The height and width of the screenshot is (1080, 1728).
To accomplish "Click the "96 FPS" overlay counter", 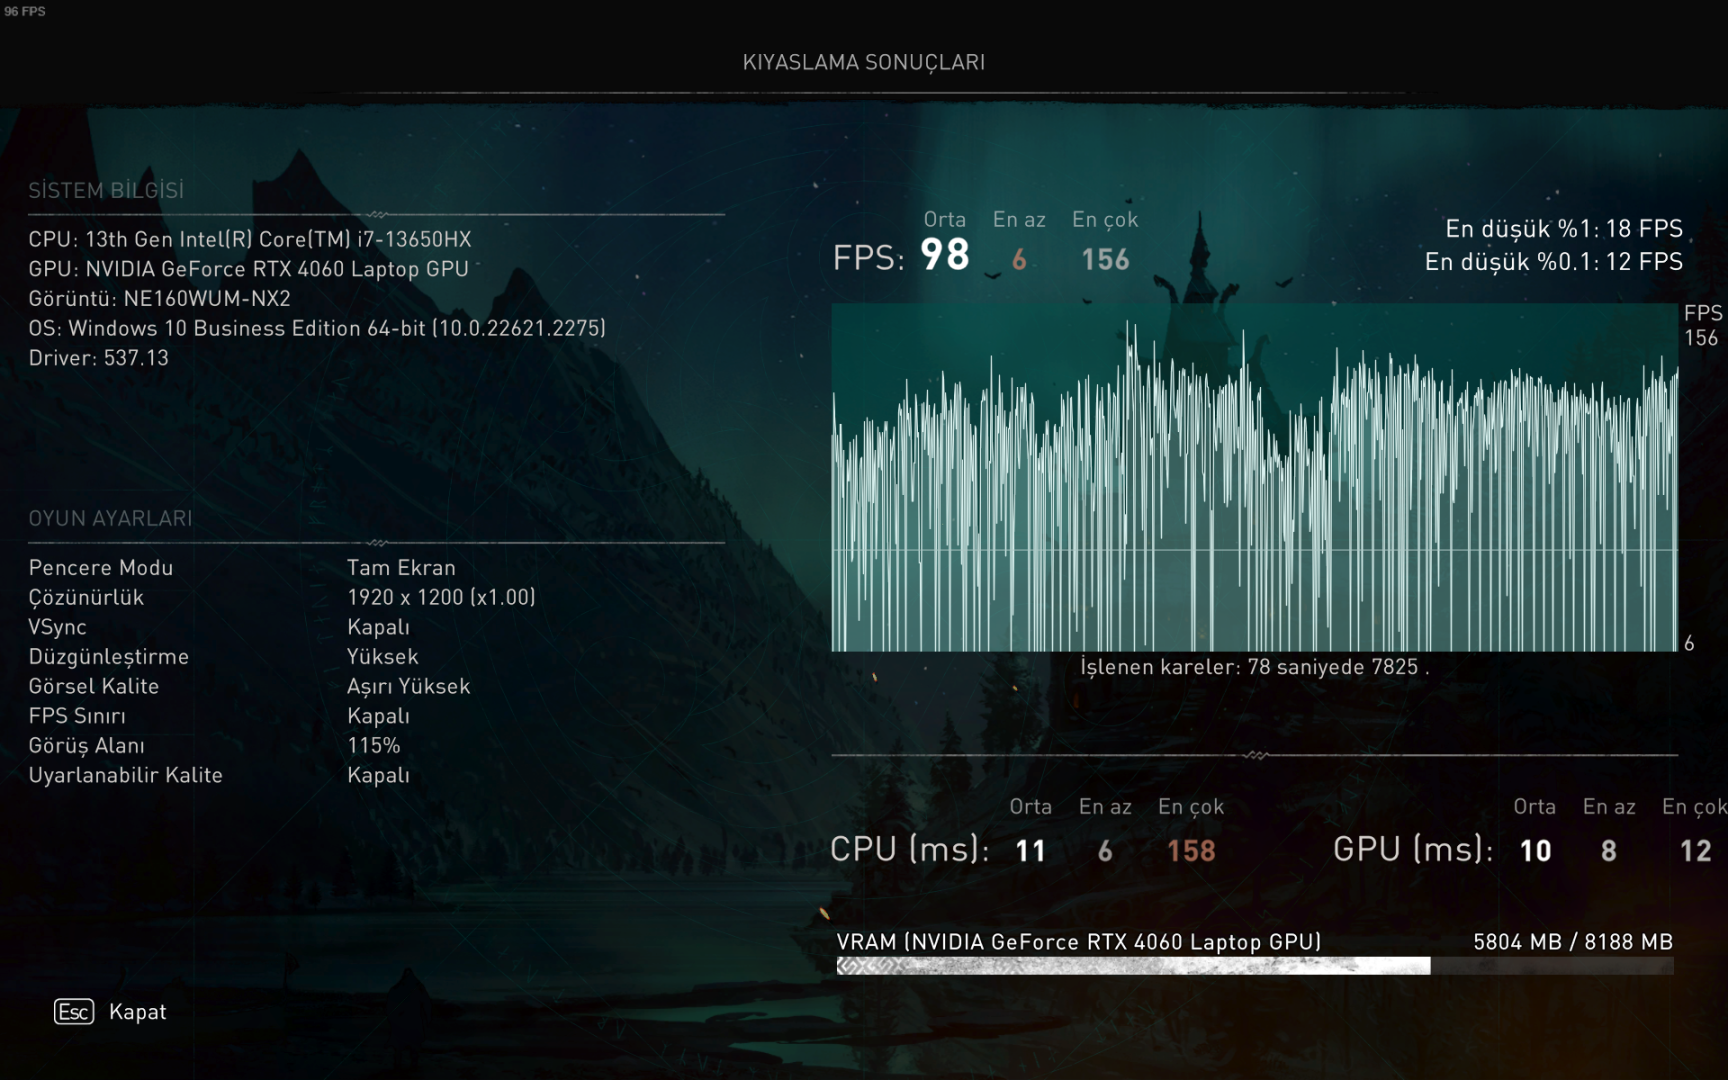I will [x=25, y=11].
